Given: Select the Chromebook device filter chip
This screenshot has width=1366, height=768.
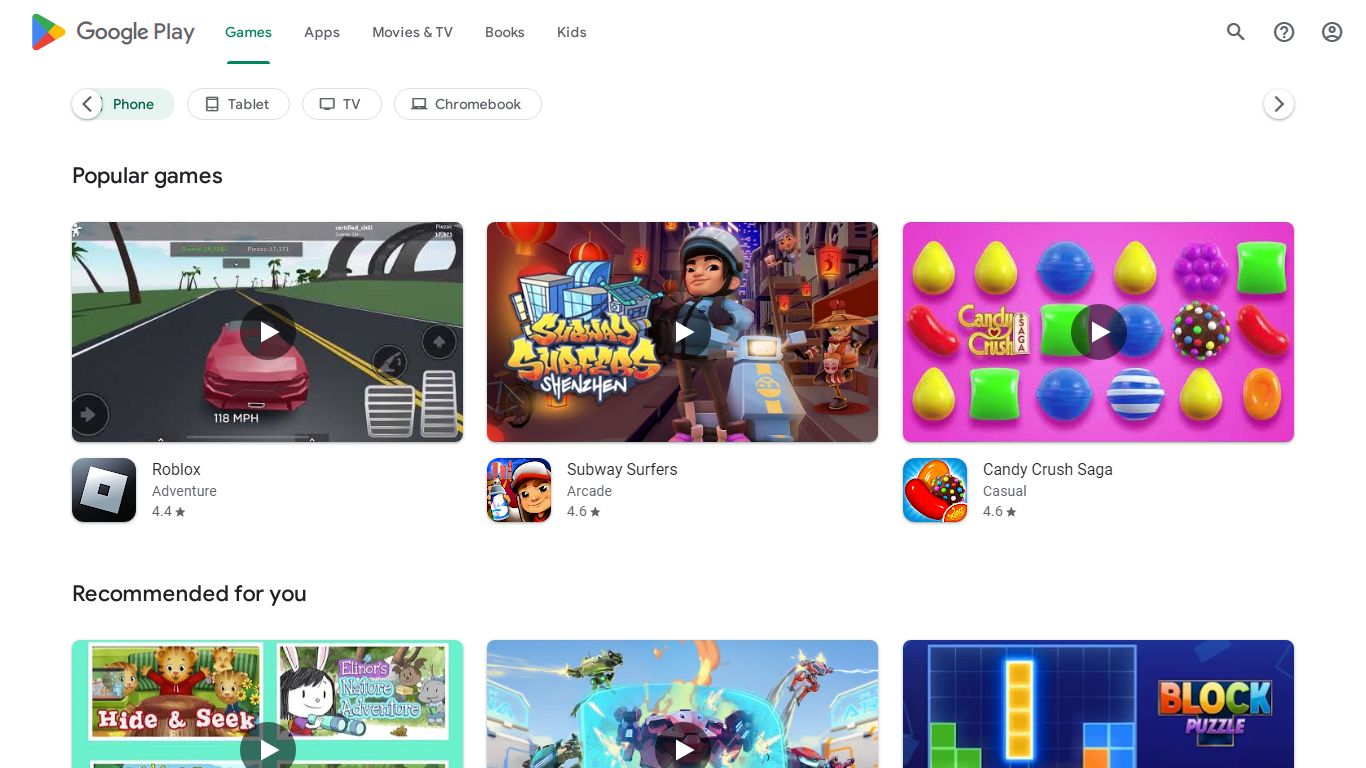Looking at the screenshot, I should 467,104.
